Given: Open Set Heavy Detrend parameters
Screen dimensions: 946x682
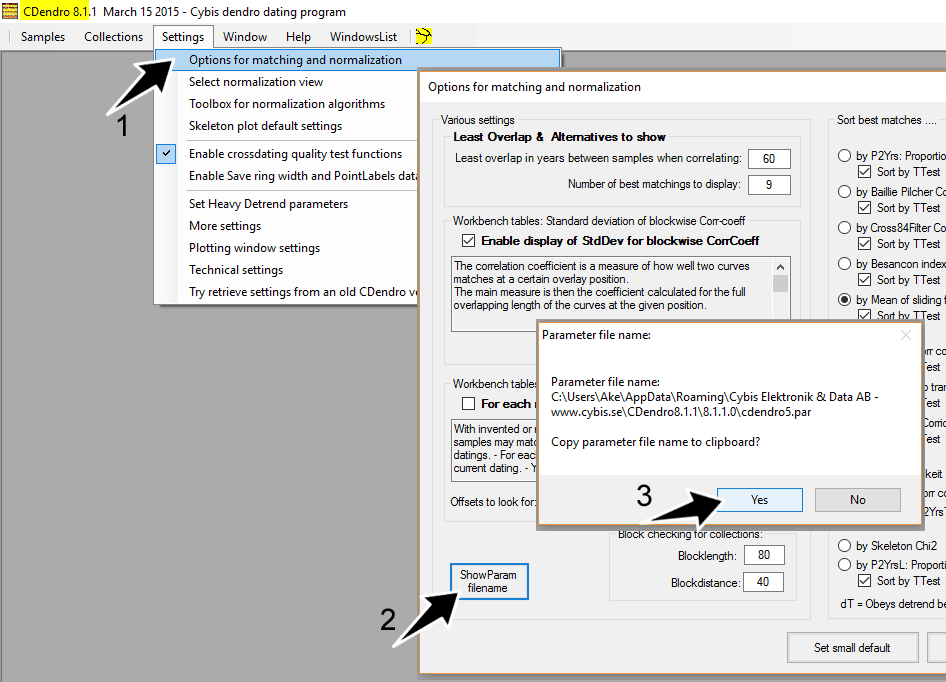Looking at the screenshot, I should [x=286, y=204].
